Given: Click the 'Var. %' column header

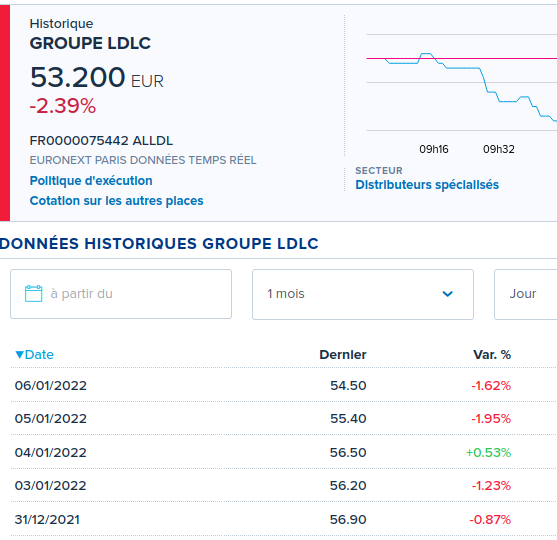Looking at the screenshot, I should 492,355.
